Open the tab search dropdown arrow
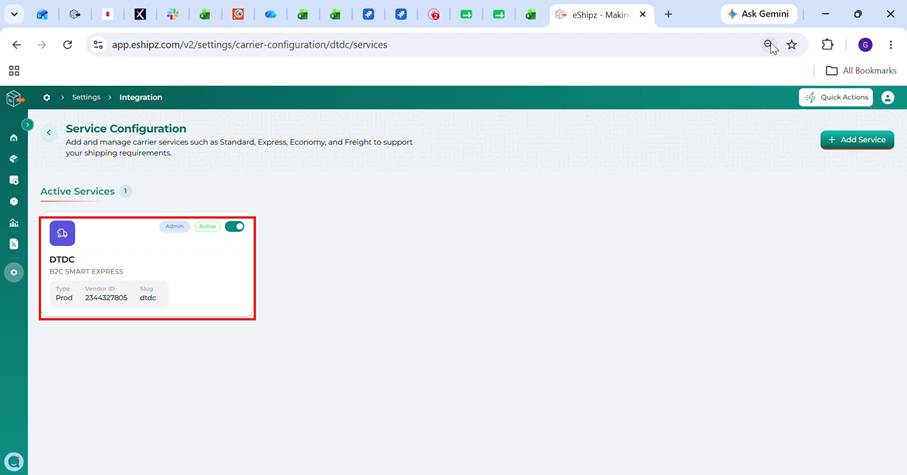 pos(14,14)
